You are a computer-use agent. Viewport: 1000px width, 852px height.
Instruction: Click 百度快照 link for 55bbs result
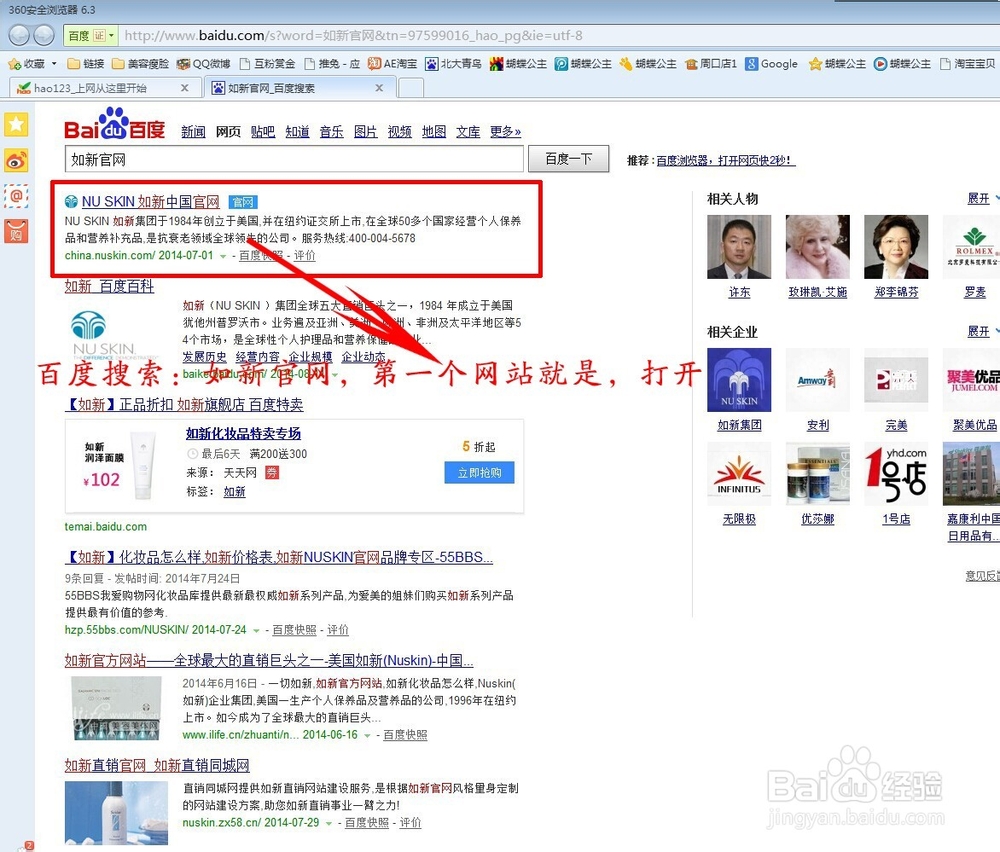click(x=295, y=630)
